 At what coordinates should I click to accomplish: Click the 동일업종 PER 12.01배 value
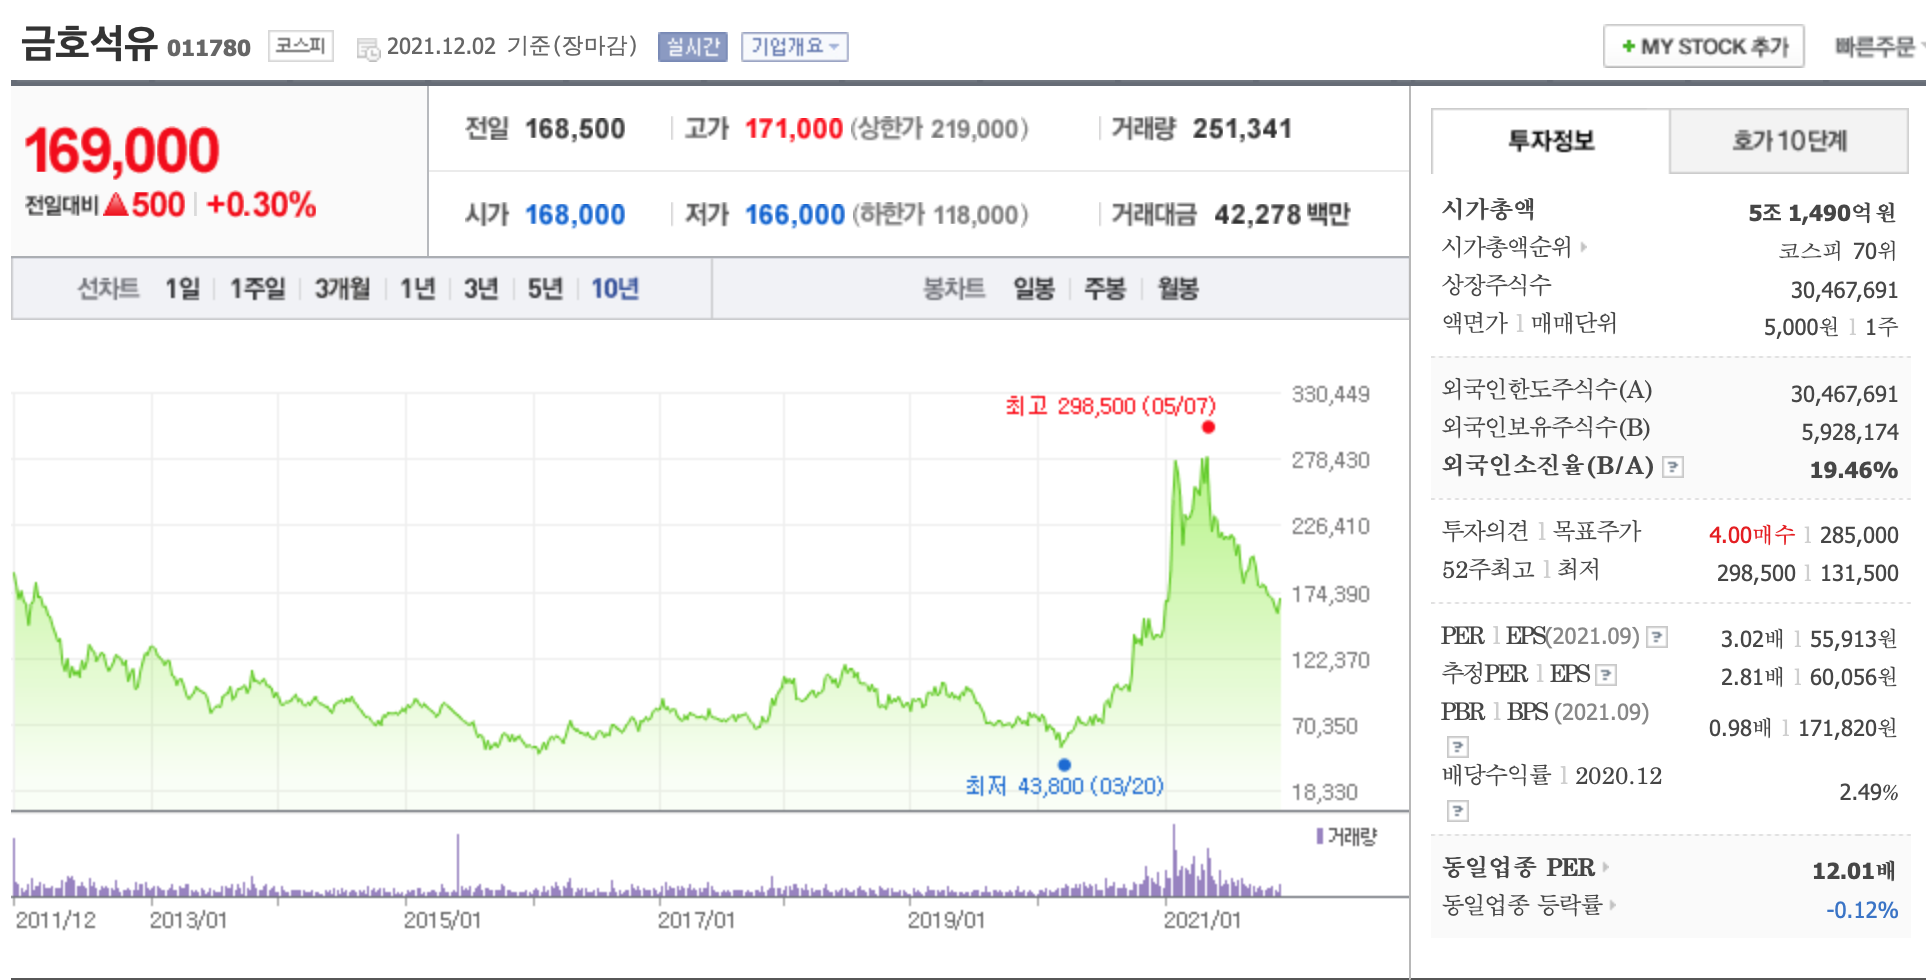(1854, 871)
